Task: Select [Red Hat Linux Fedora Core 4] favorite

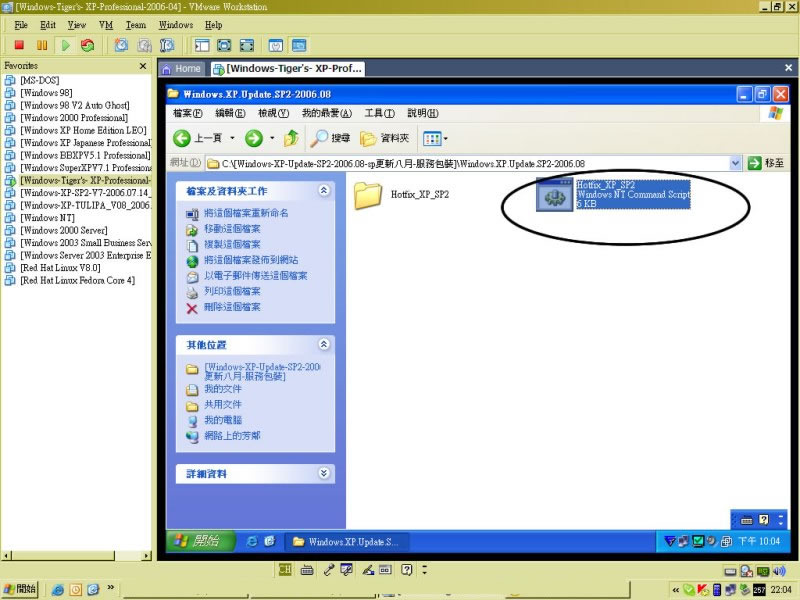Action: (78, 281)
